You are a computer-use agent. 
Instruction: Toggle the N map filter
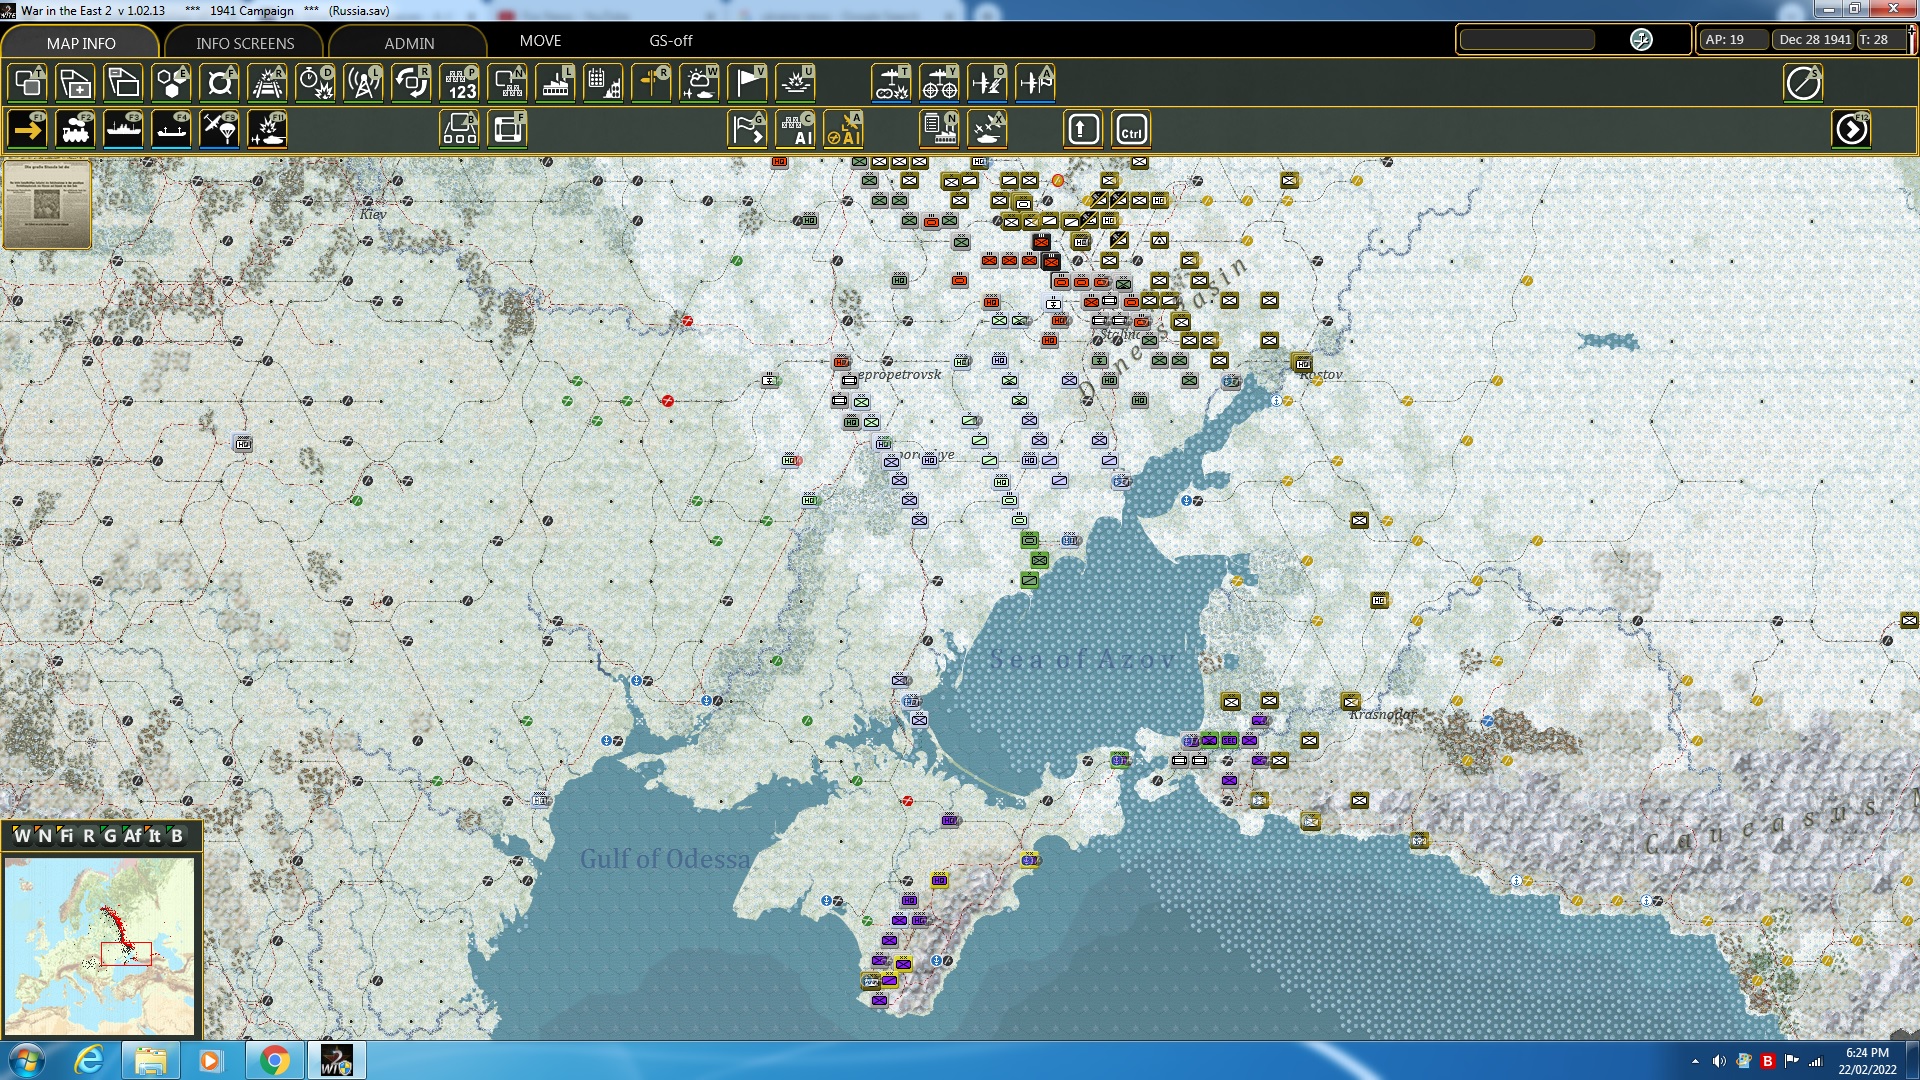44,836
